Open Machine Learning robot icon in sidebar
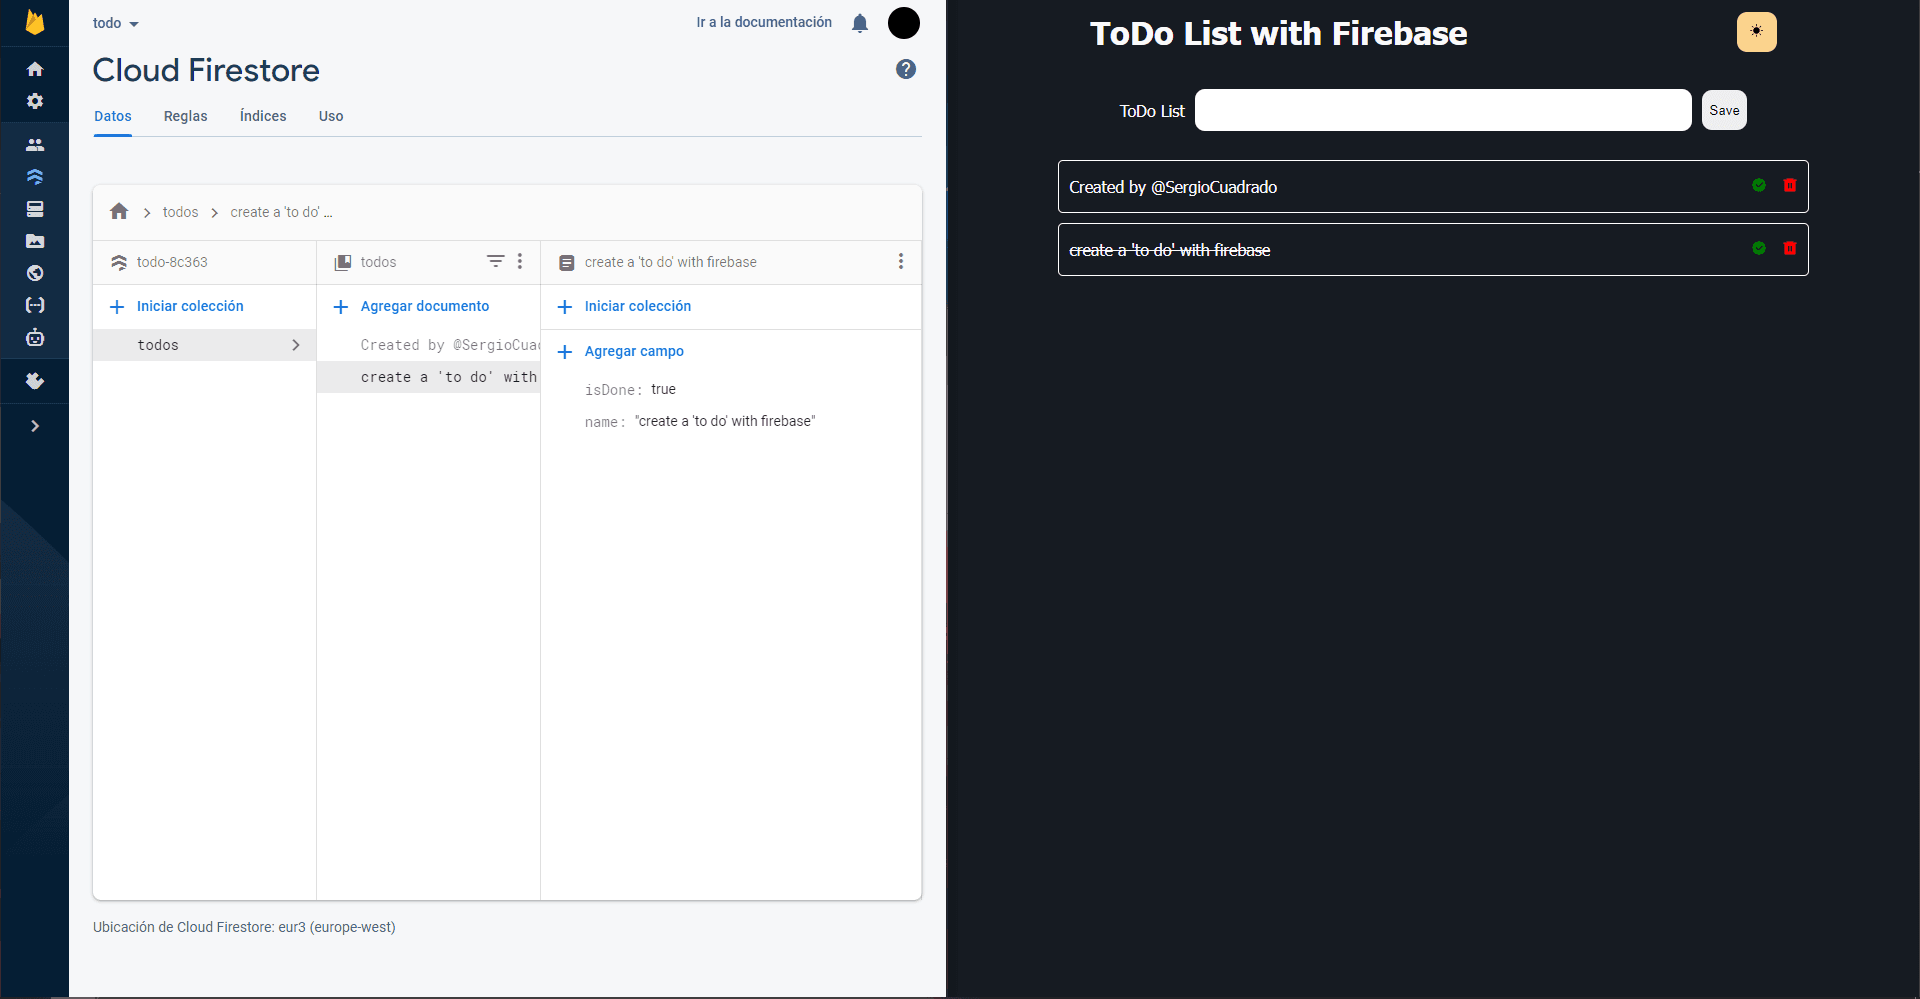This screenshot has height=999, width=1920. click(x=35, y=337)
